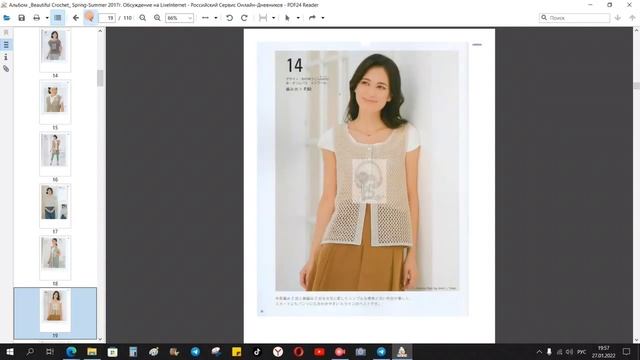This screenshot has height=360, width=640.
Task: Open YouTube app from taskbar
Action: point(319,352)
